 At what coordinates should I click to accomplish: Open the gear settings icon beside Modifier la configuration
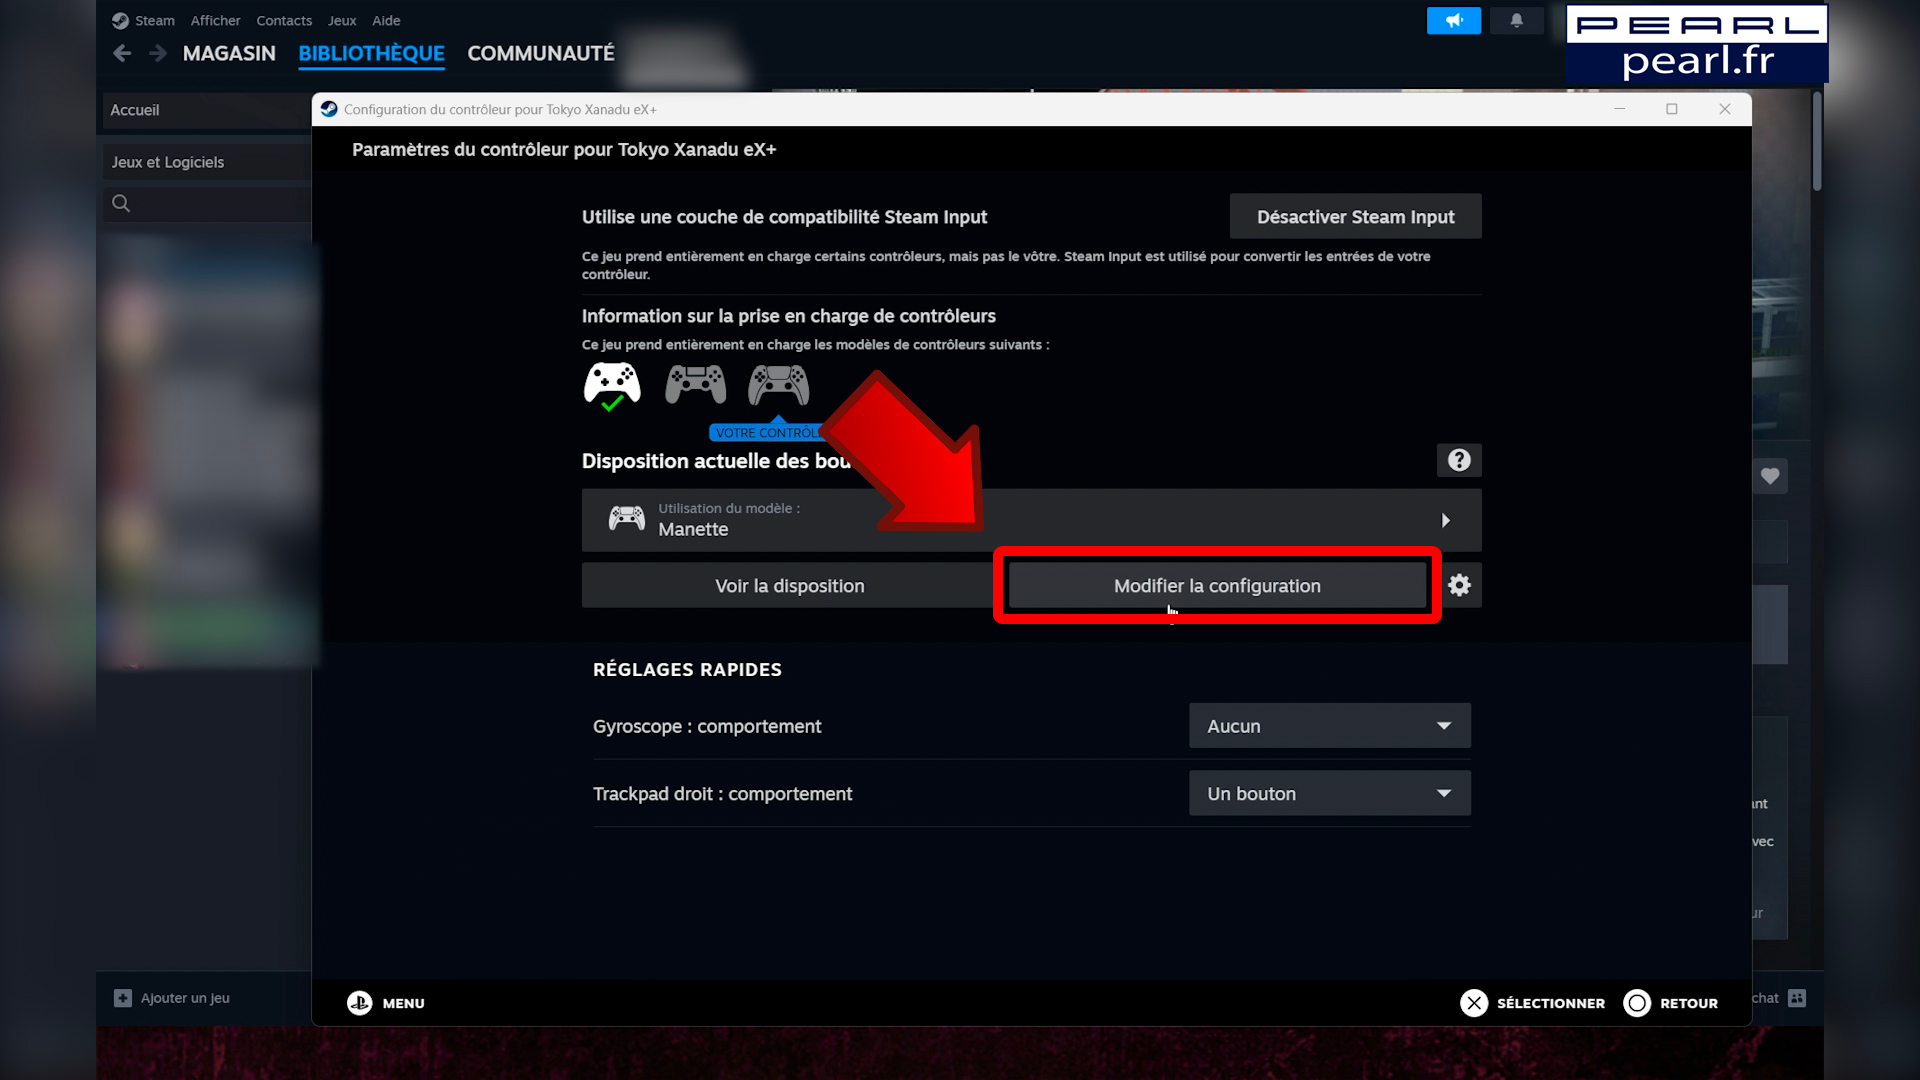[x=1459, y=585]
